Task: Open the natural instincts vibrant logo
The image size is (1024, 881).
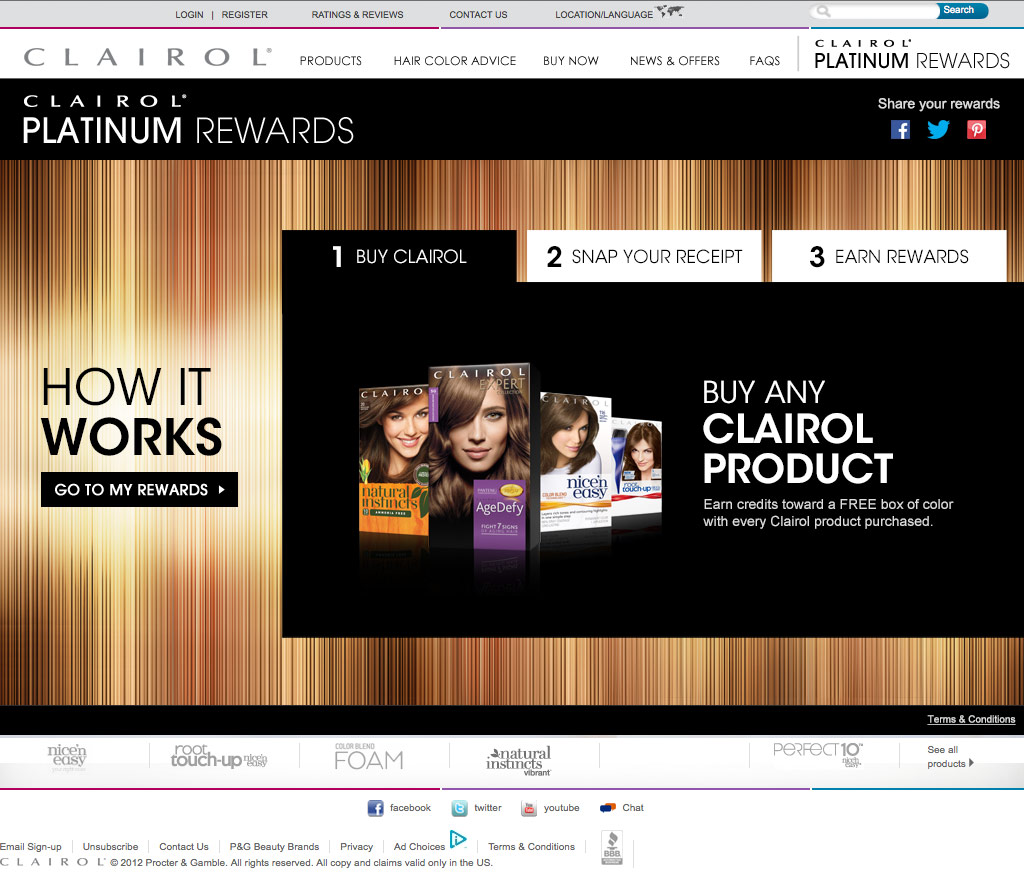Action: pyautogui.click(x=519, y=761)
